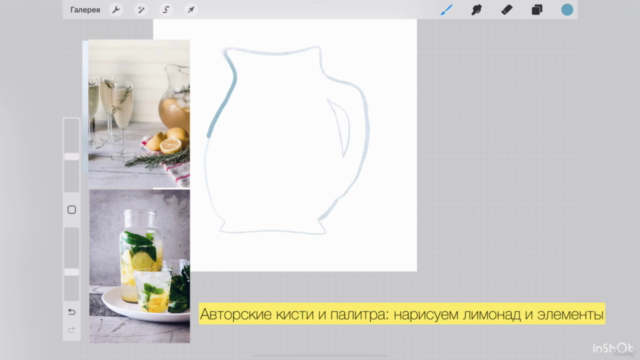Image resolution: width=640 pixels, height=360 pixels.
Task: Activate the Transform arrow tool
Action: [x=191, y=10]
